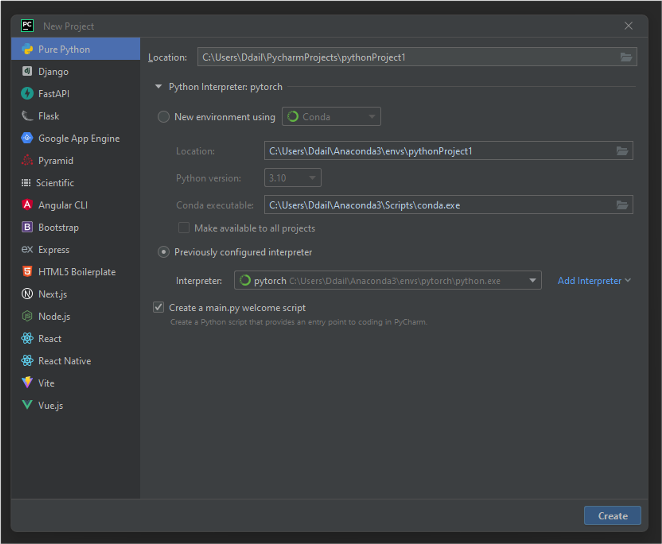Click the Next.js N icon
Viewport: 662px width, 544px height.
27,294
